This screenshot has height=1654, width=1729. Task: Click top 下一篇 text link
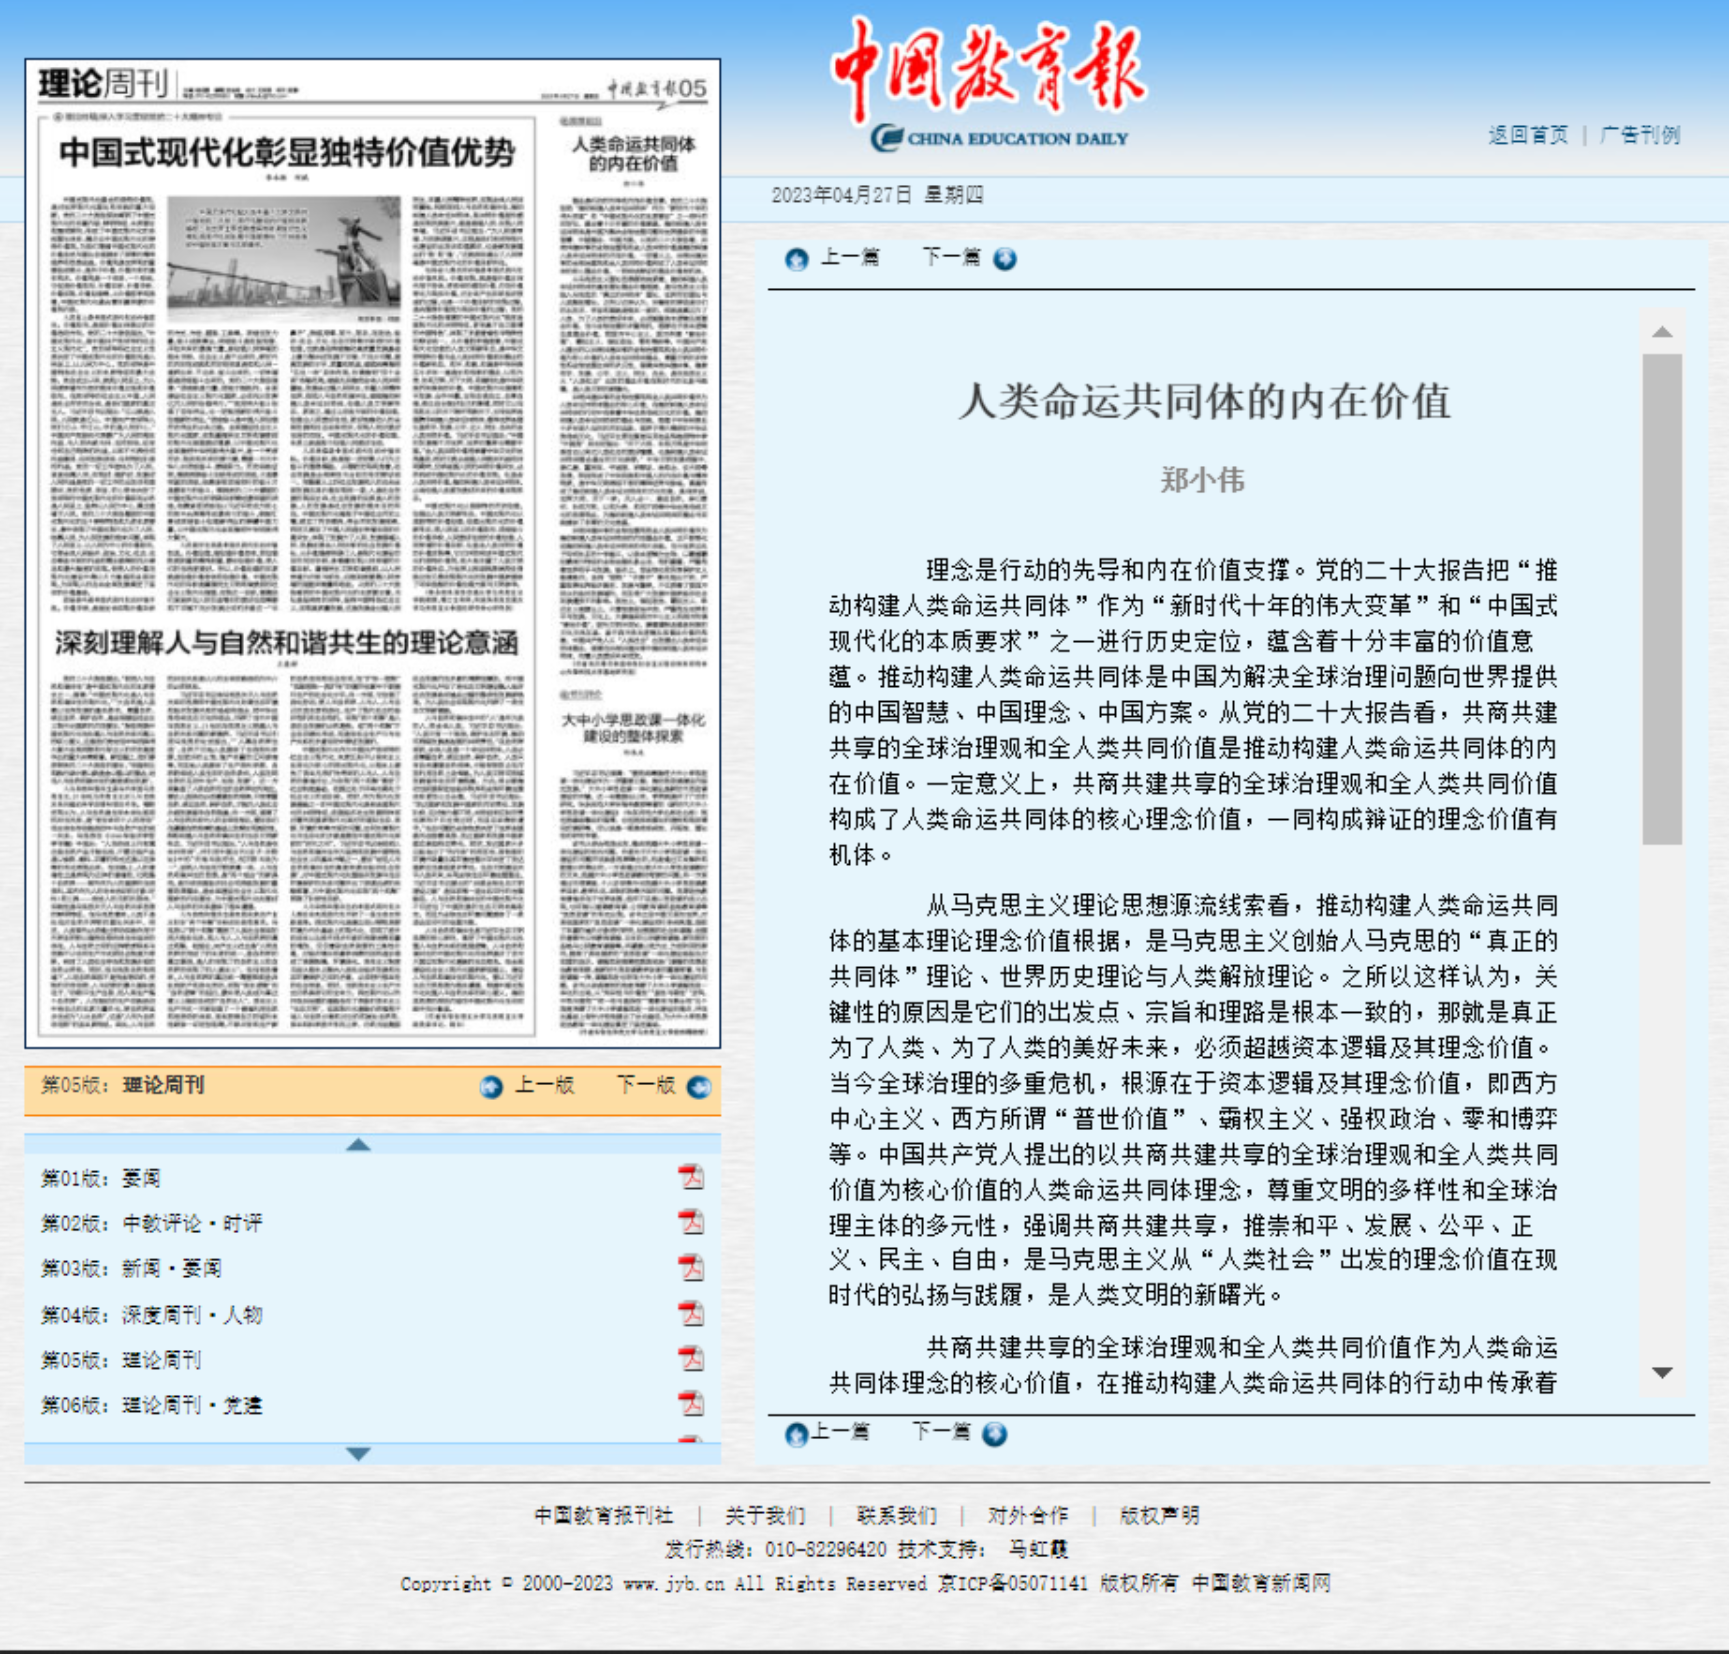tap(951, 258)
